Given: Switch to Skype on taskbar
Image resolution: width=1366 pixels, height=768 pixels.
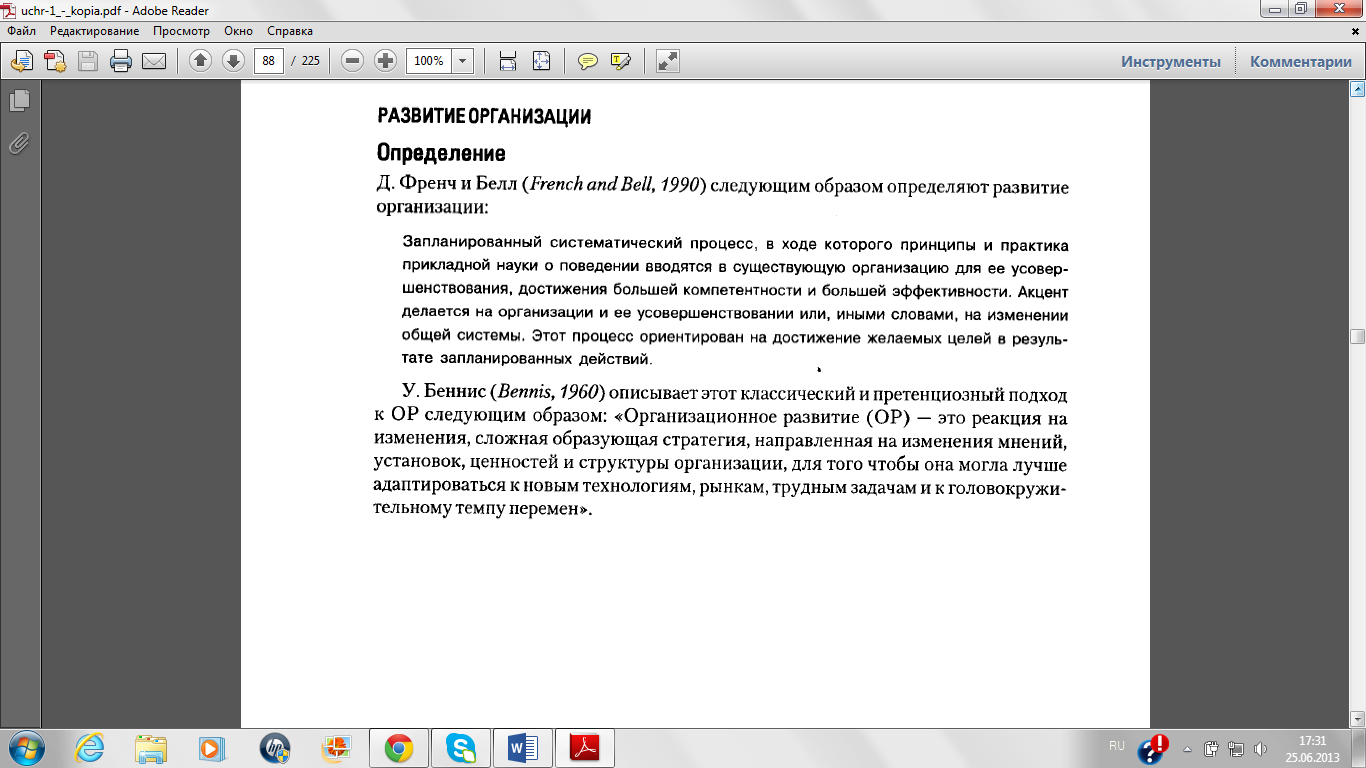Looking at the screenshot, I should tap(461, 748).
